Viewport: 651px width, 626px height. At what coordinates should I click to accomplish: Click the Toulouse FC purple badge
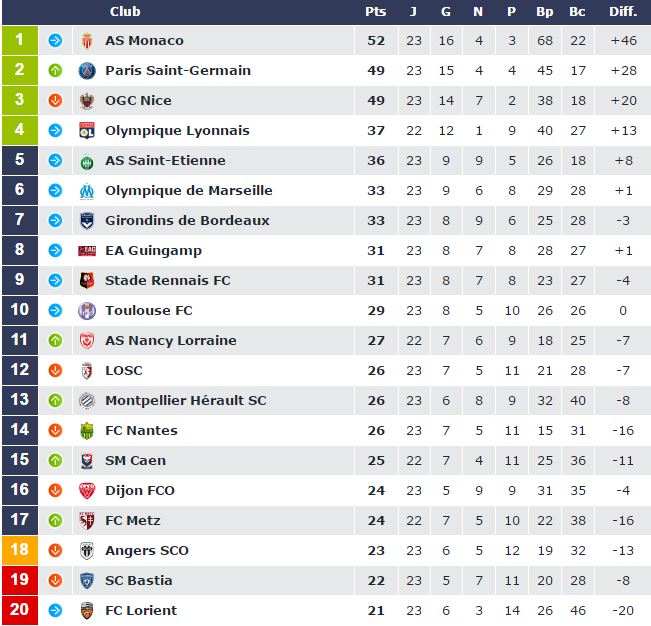[x=87, y=311]
